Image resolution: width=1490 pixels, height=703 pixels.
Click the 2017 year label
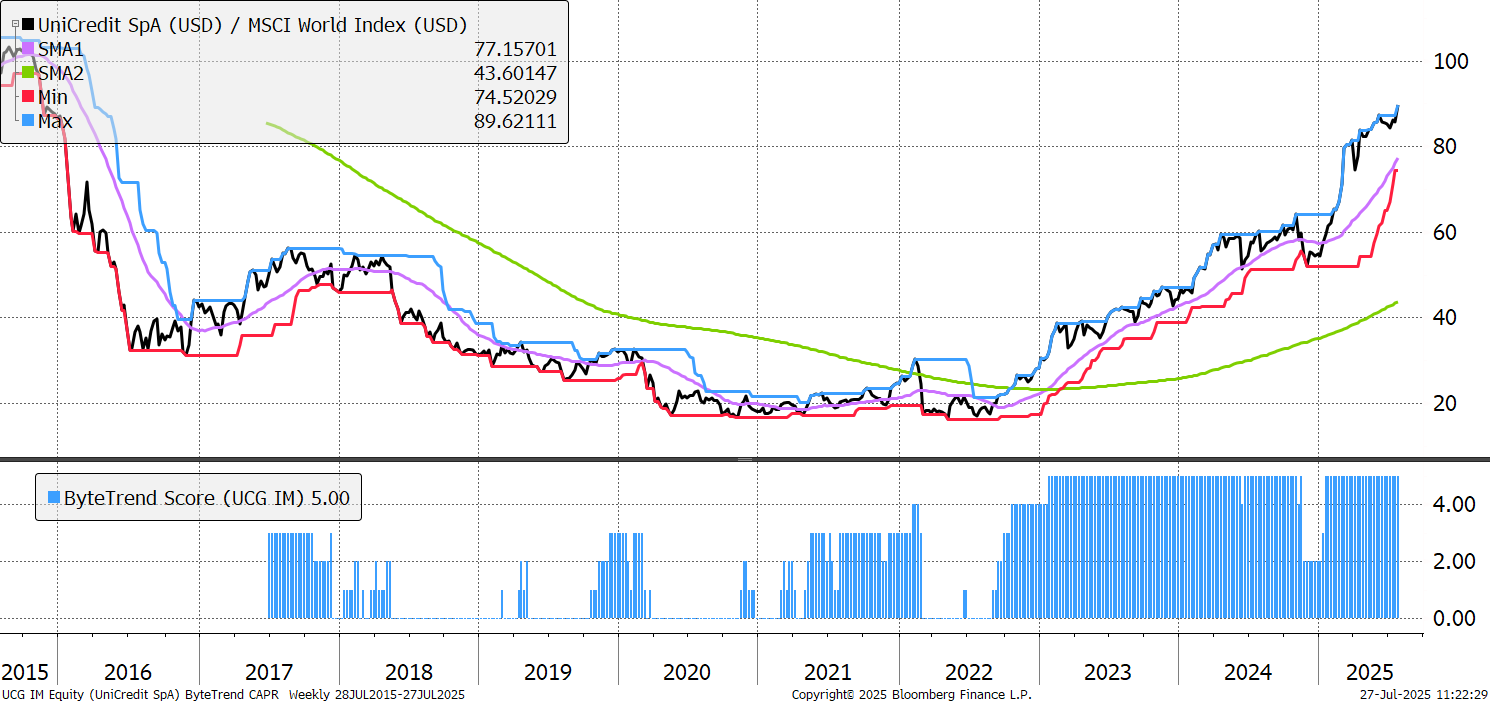tap(268, 671)
